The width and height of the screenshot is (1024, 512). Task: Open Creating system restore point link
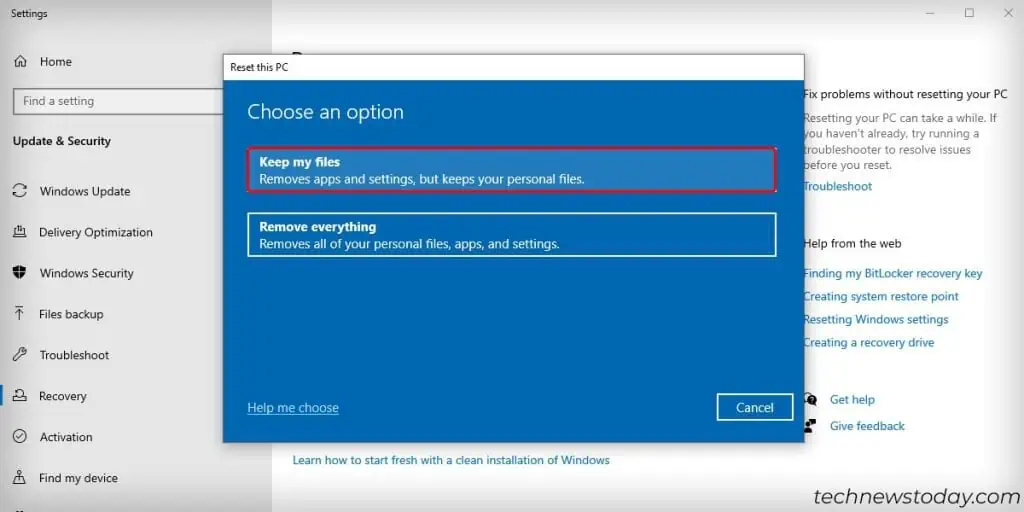coord(881,296)
